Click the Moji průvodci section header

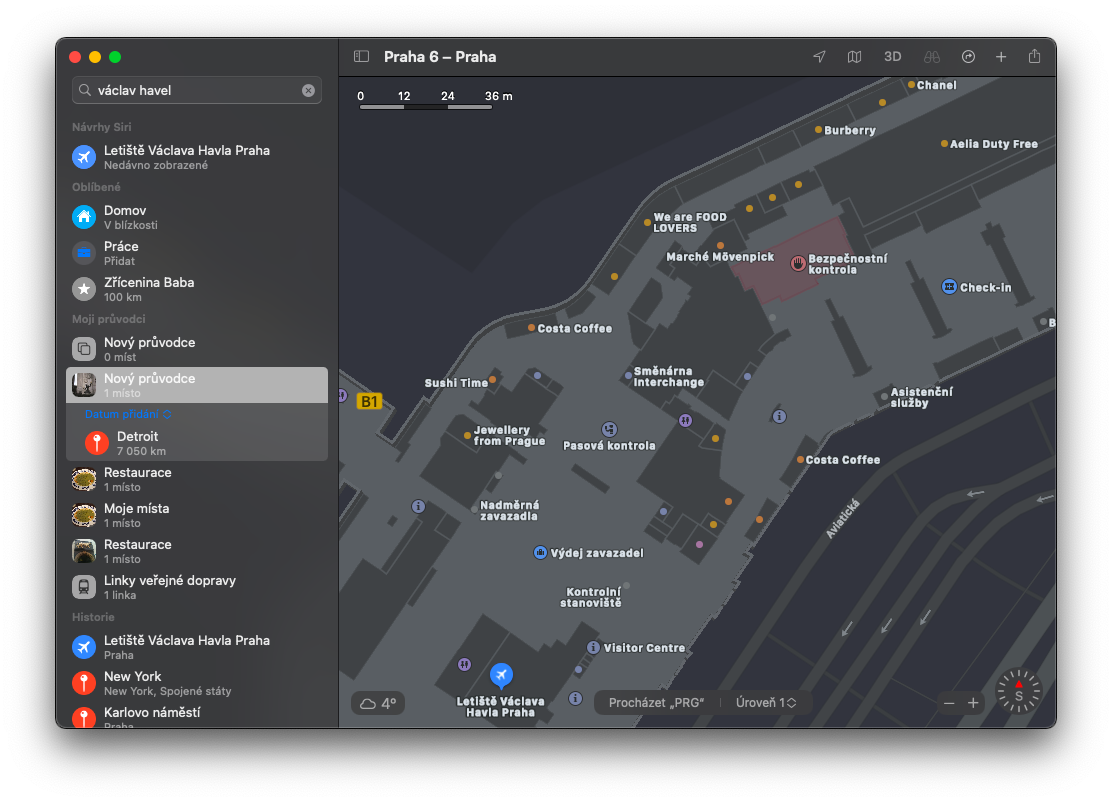(x=109, y=319)
